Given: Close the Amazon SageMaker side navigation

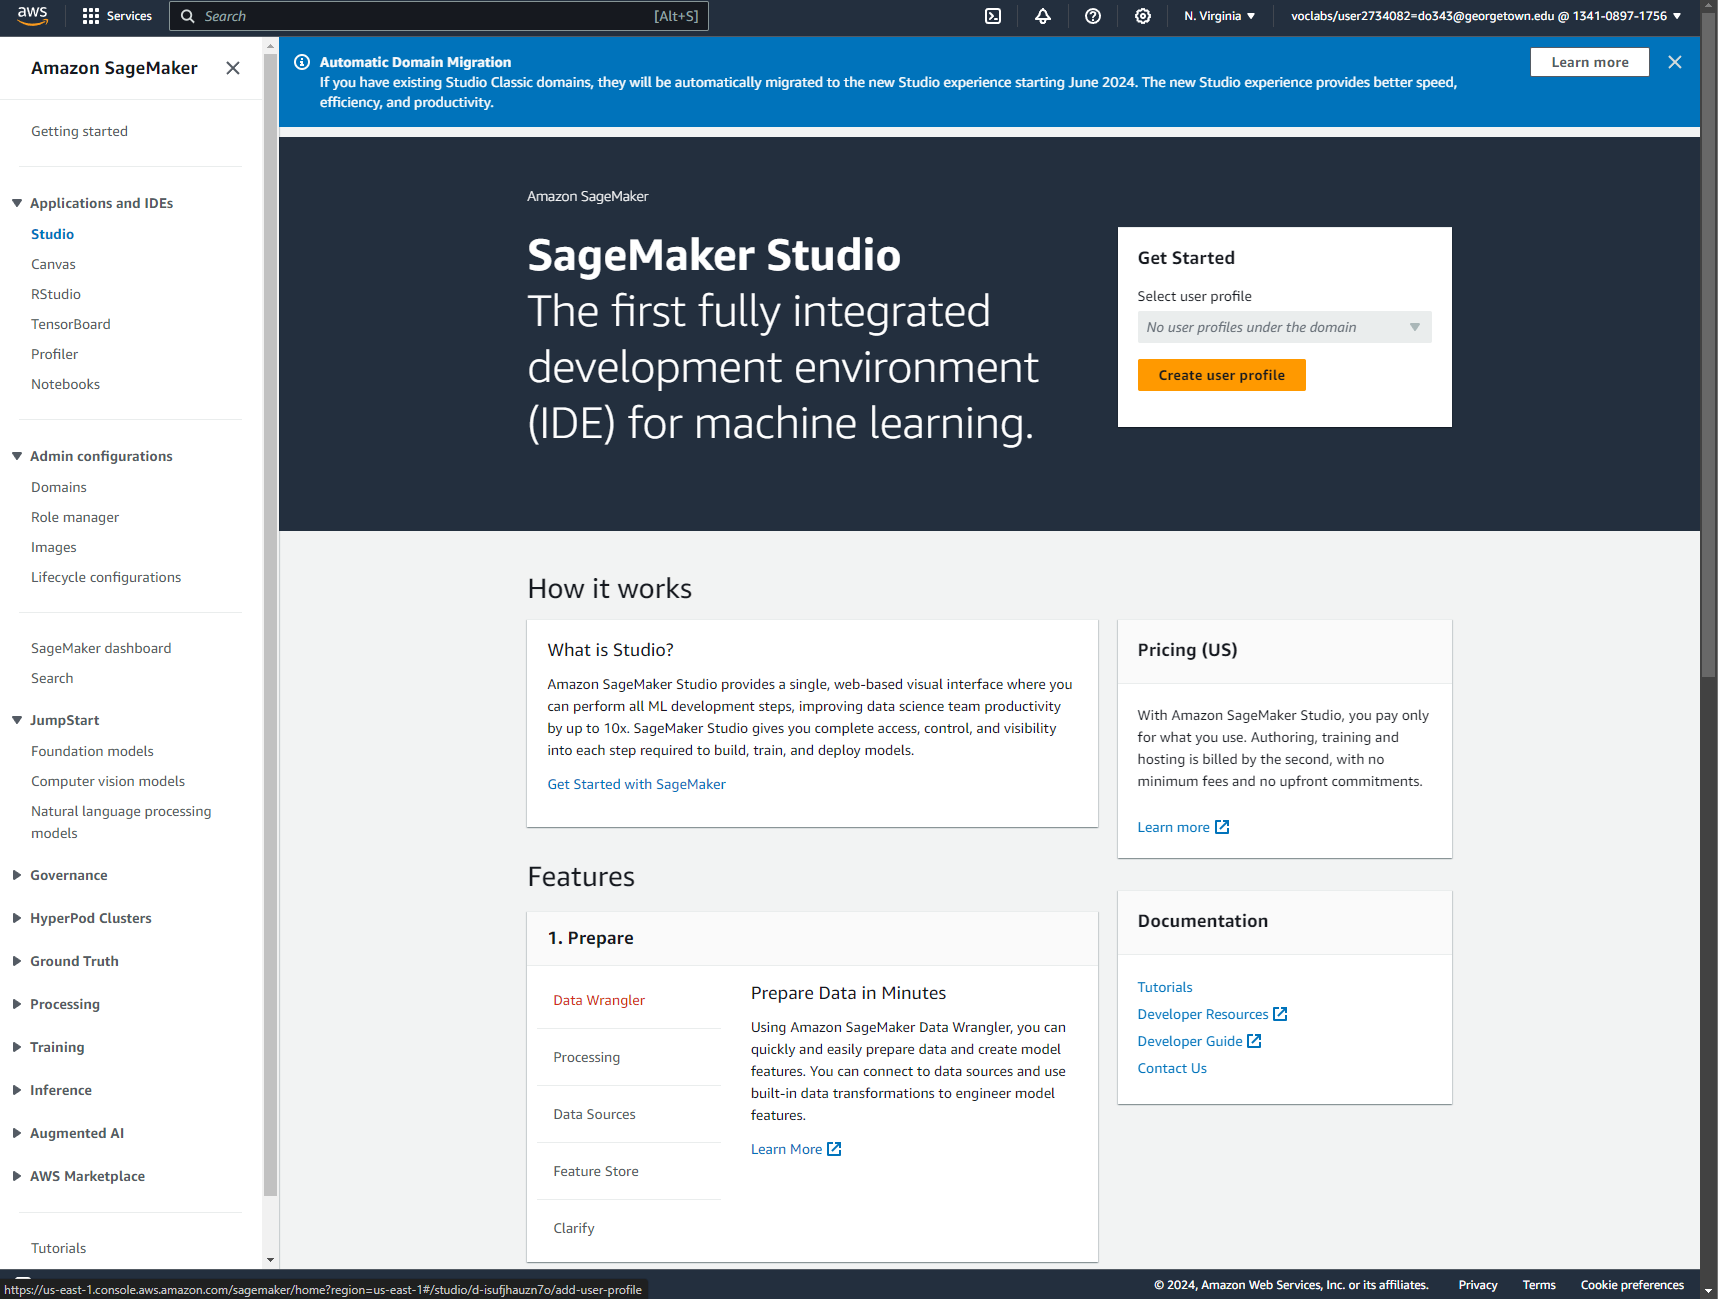Looking at the screenshot, I should (233, 68).
